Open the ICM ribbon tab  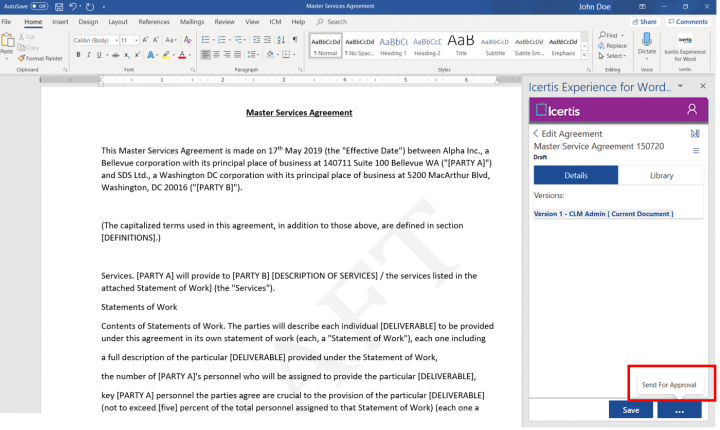point(275,21)
